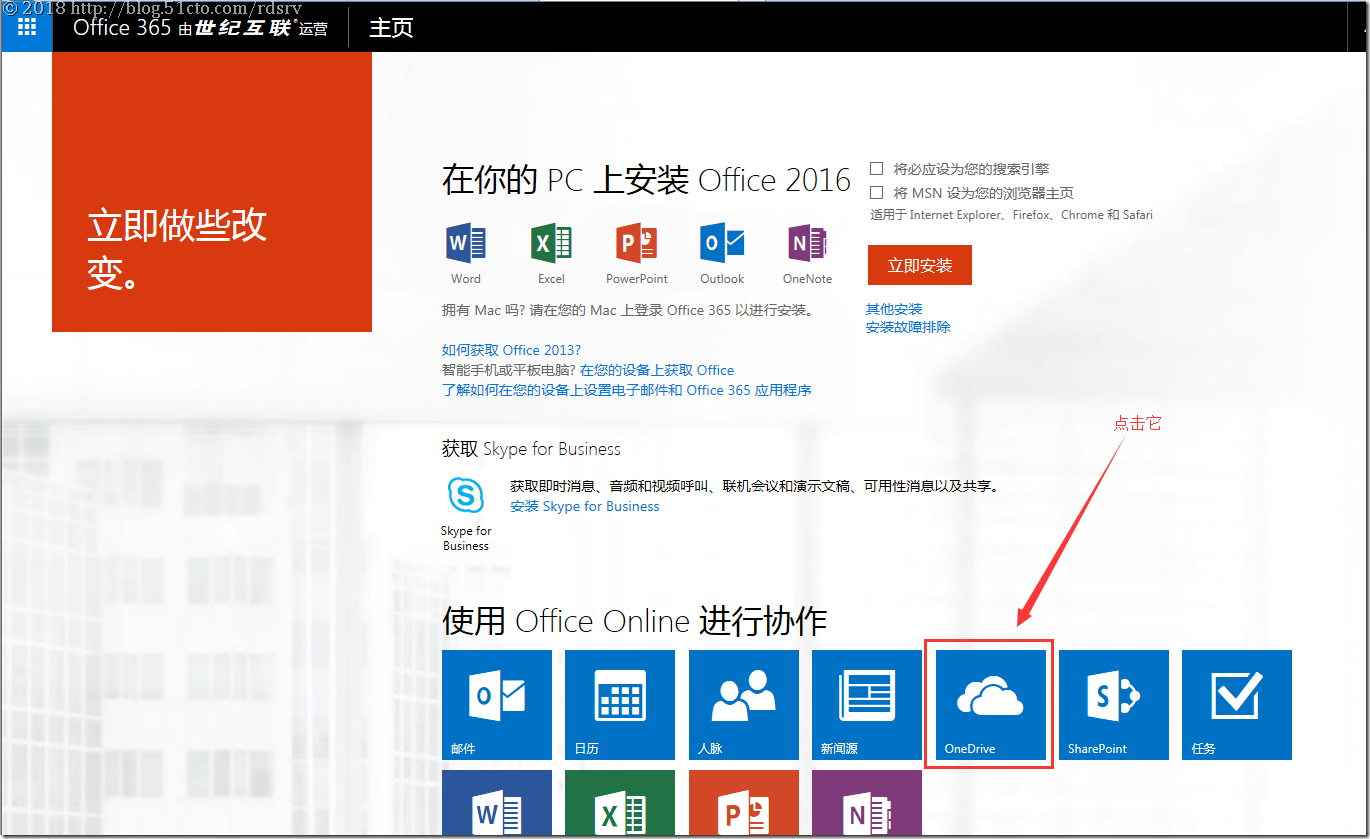1370x839 pixels.
Task: Open the Excel Online tile
Action: [620, 803]
